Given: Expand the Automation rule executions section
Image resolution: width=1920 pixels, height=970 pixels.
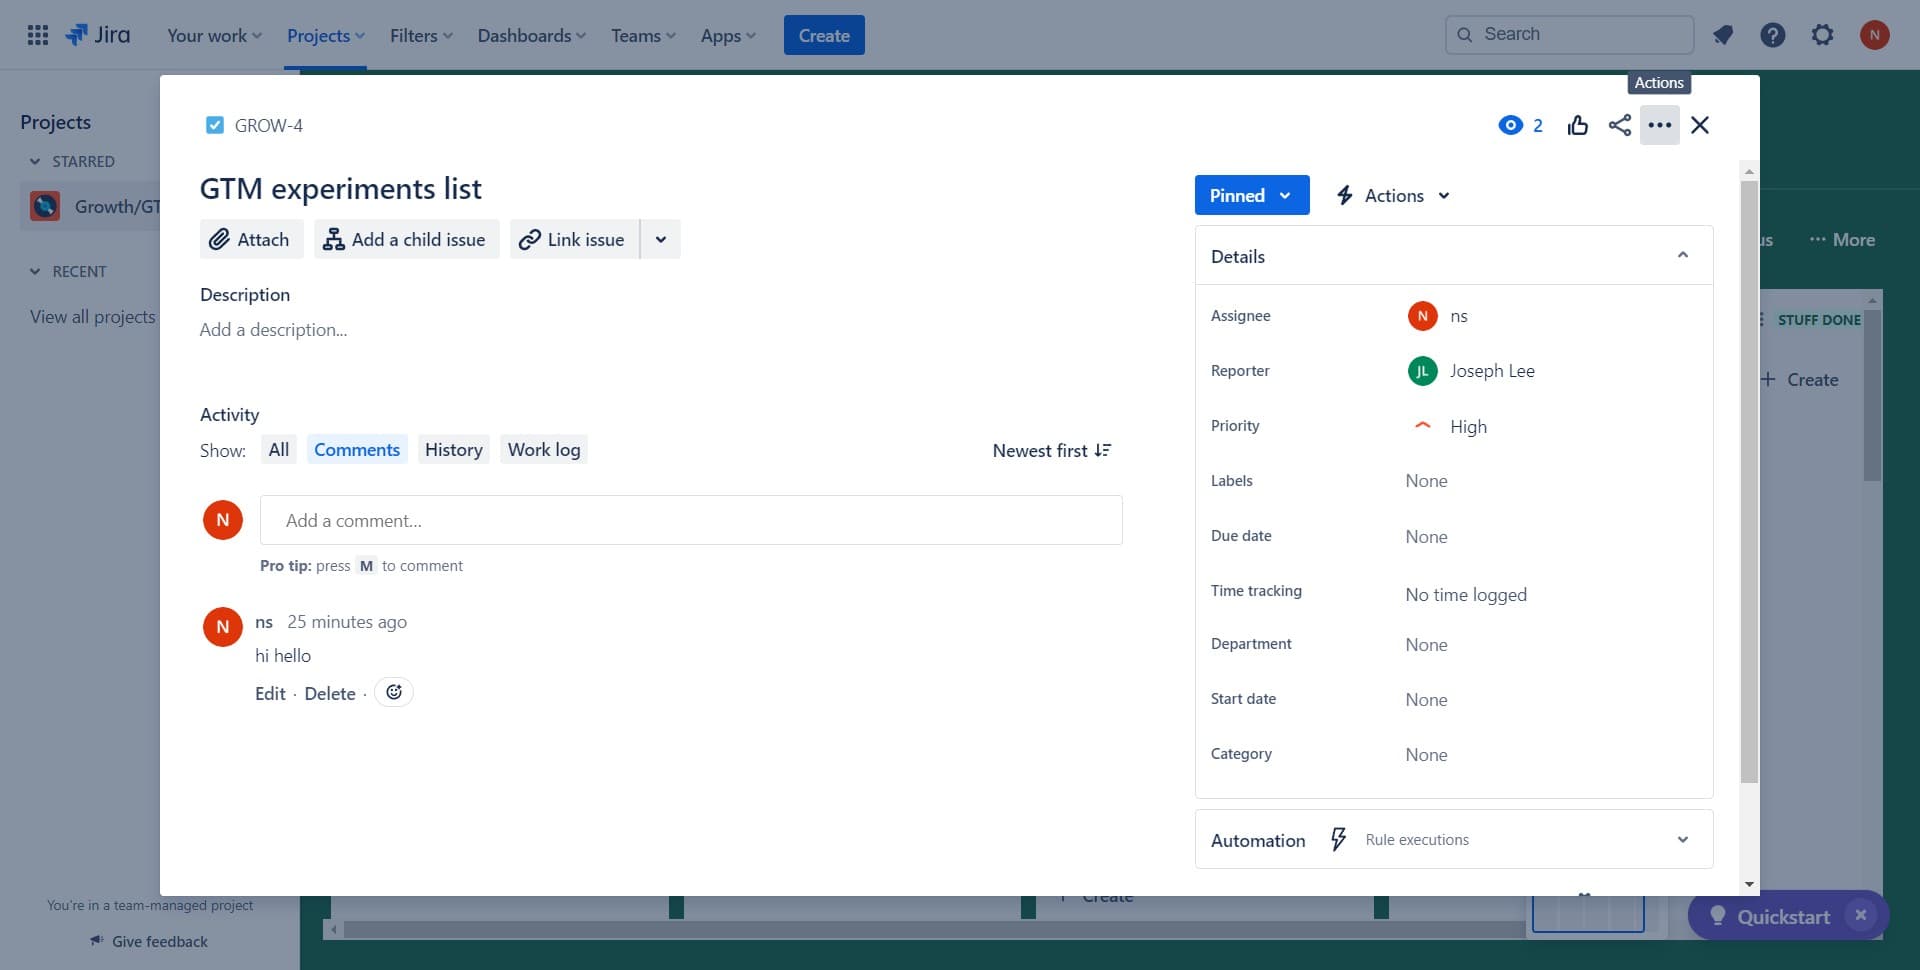Looking at the screenshot, I should tap(1682, 840).
